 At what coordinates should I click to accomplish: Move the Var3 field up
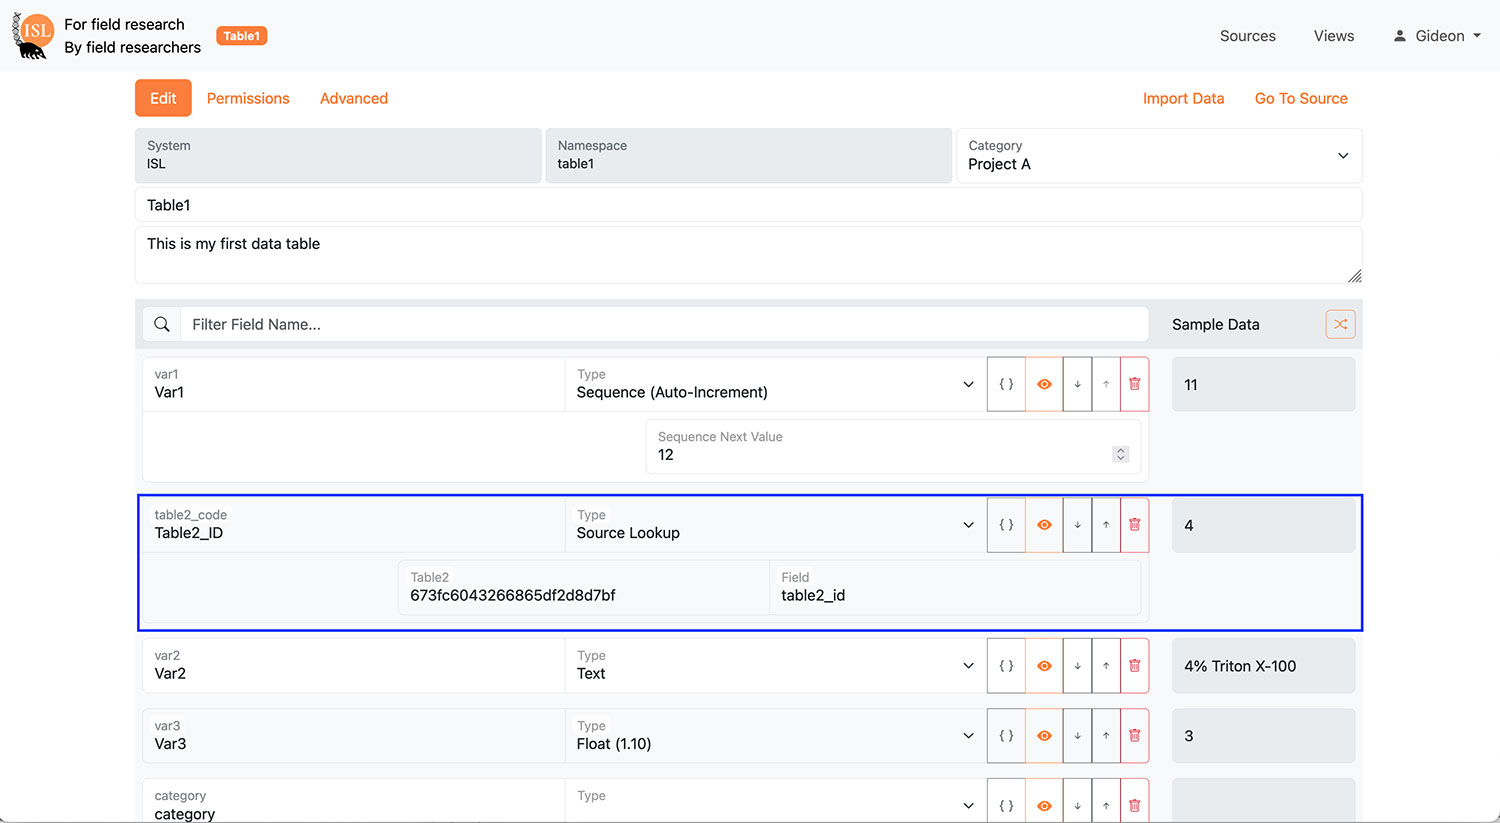click(x=1106, y=736)
